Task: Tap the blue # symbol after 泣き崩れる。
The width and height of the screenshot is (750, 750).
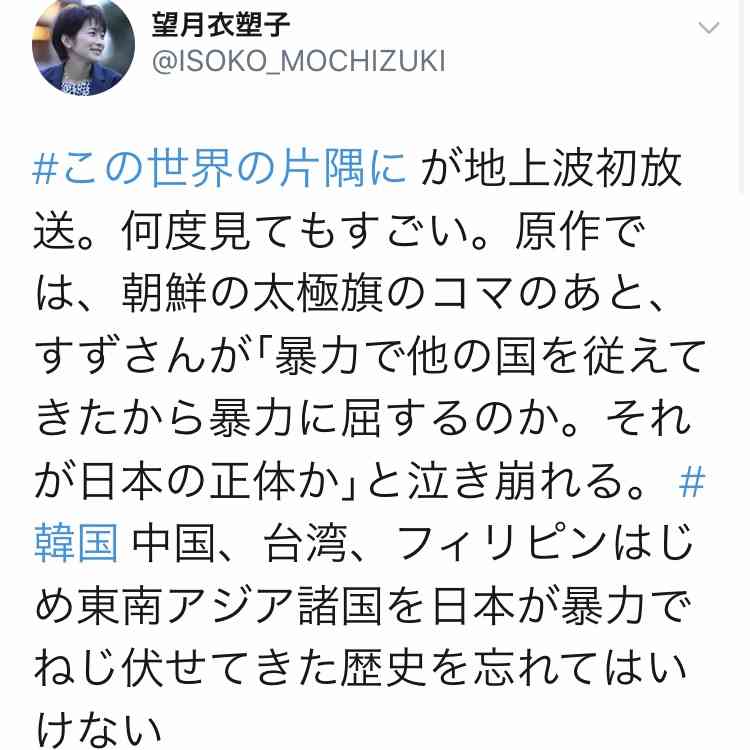Action: (691, 481)
